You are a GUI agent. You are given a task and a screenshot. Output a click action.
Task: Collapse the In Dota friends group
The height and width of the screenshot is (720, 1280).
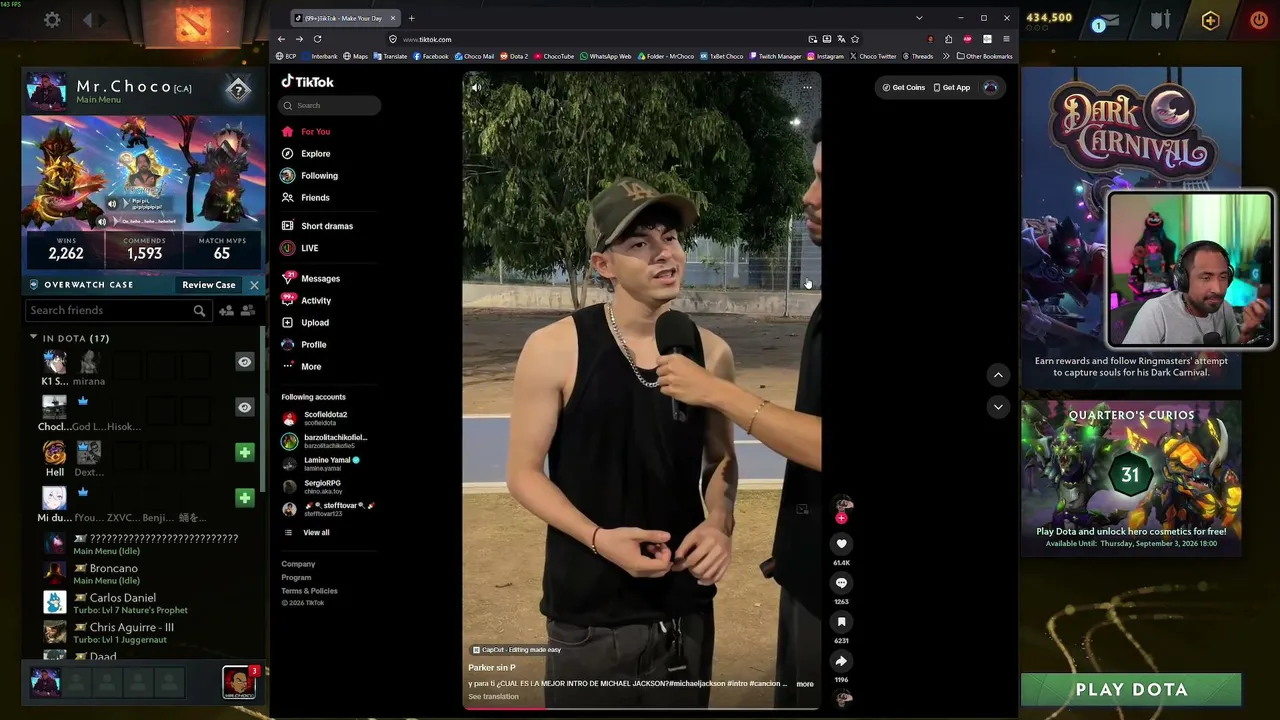[33, 338]
